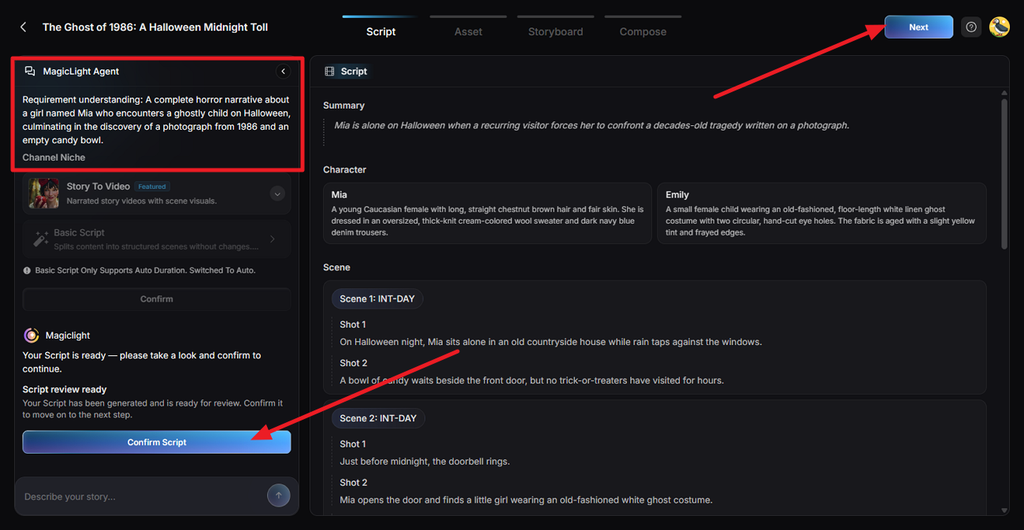Image resolution: width=1024 pixels, height=530 pixels.
Task: Open help via the question mark icon
Action: (971, 27)
